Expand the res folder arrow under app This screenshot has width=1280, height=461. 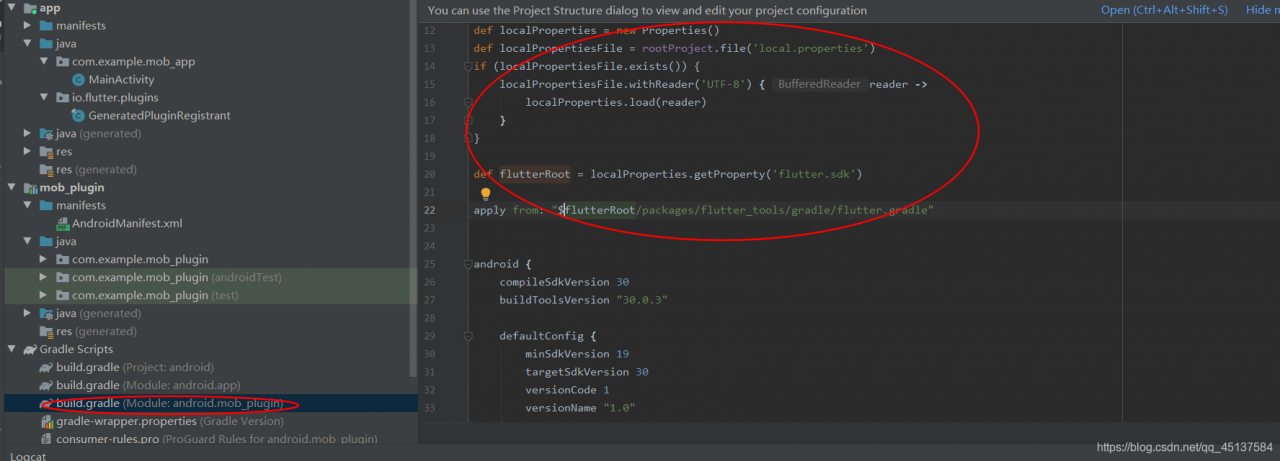click(28, 152)
